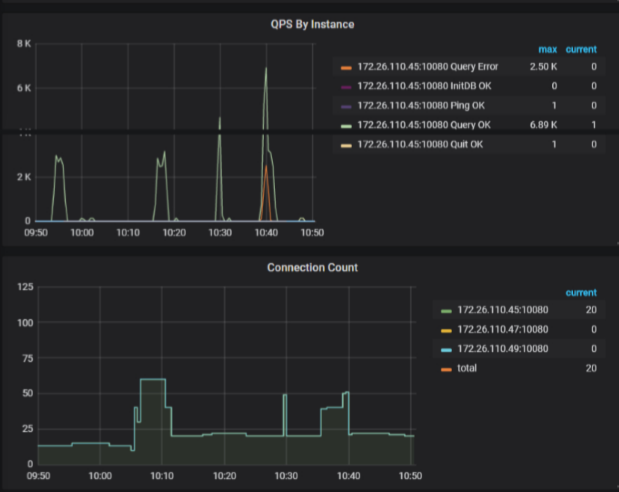Click the magenta InitDB OK legend swatch
This screenshot has height=492, width=619.
point(346,87)
